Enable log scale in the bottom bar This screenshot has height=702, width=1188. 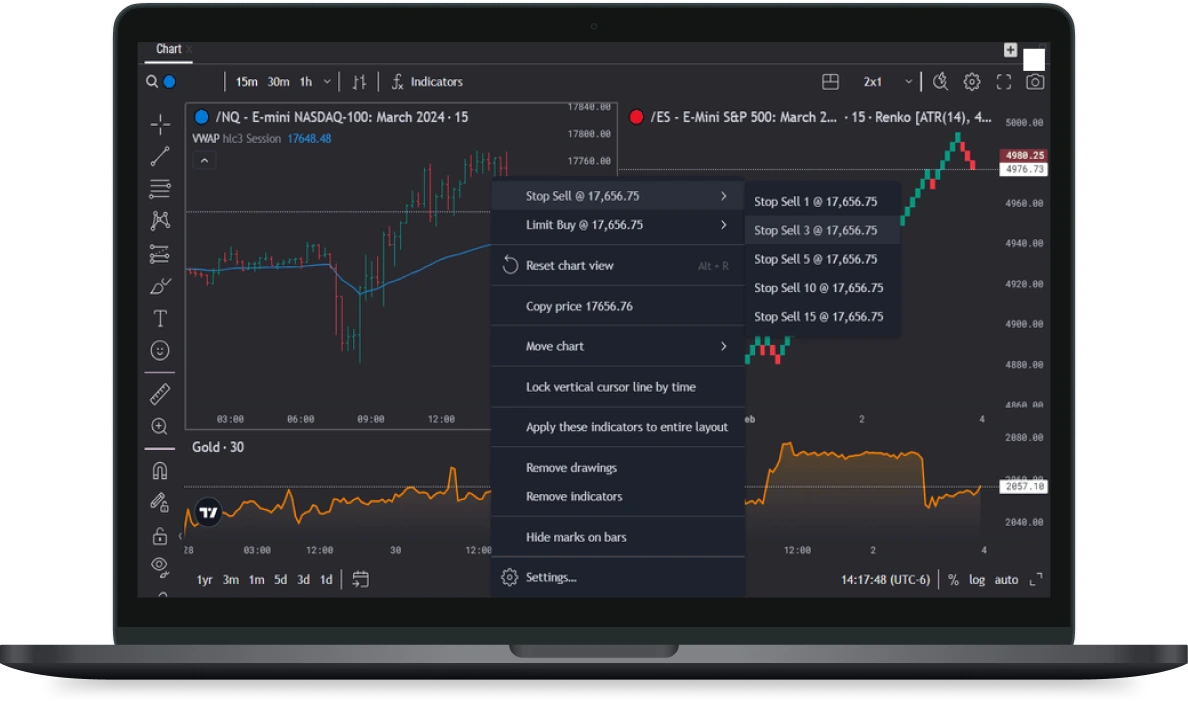point(977,579)
